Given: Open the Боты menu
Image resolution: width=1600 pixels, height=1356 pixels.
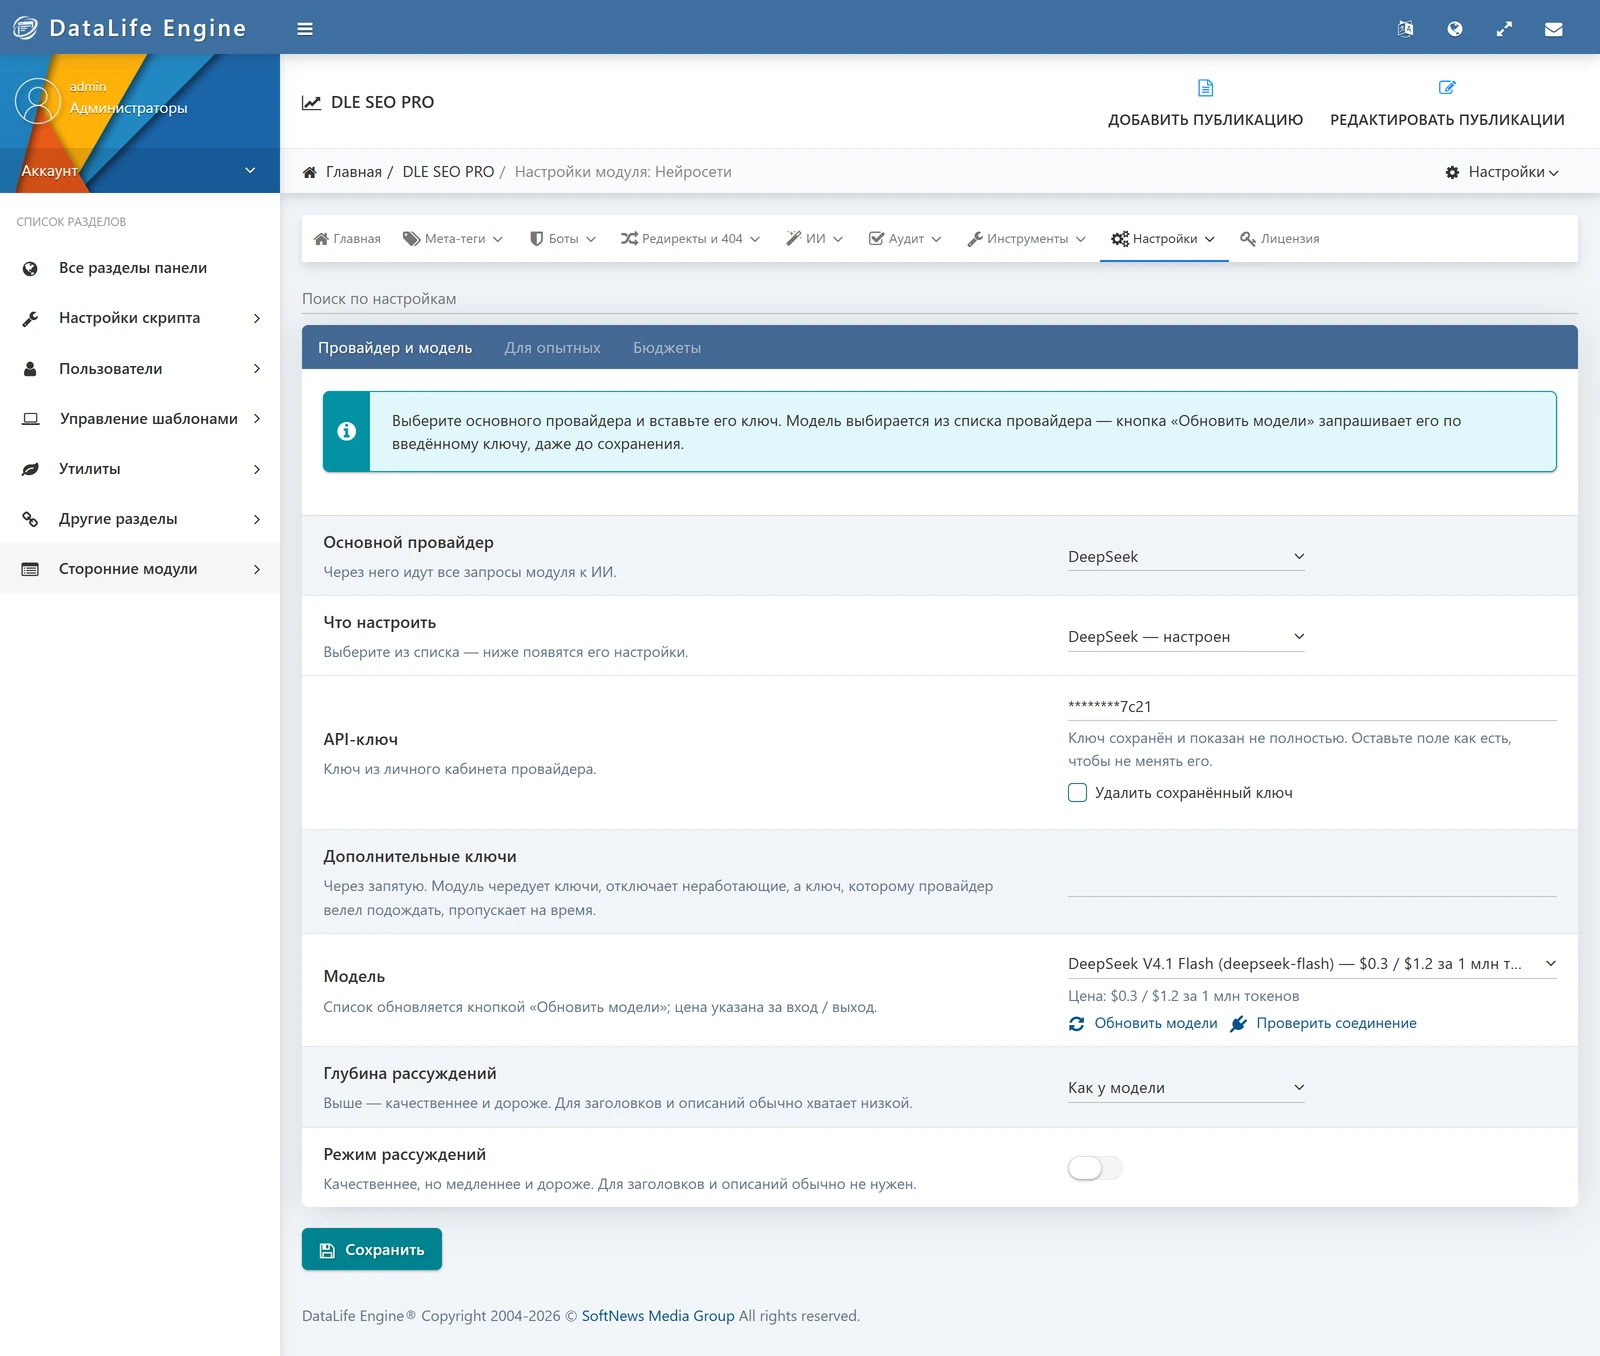Looking at the screenshot, I should pyautogui.click(x=563, y=239).
